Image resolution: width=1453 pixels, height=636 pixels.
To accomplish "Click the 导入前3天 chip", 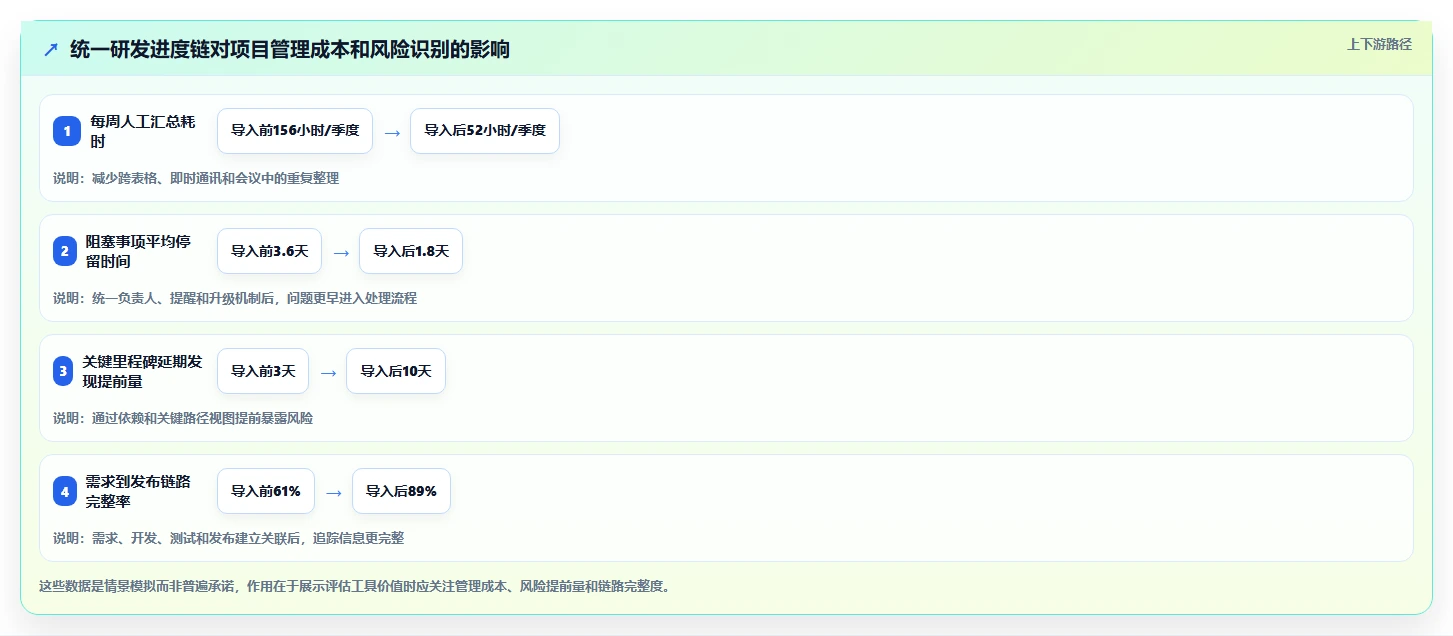I will click(x=263, y=371).
